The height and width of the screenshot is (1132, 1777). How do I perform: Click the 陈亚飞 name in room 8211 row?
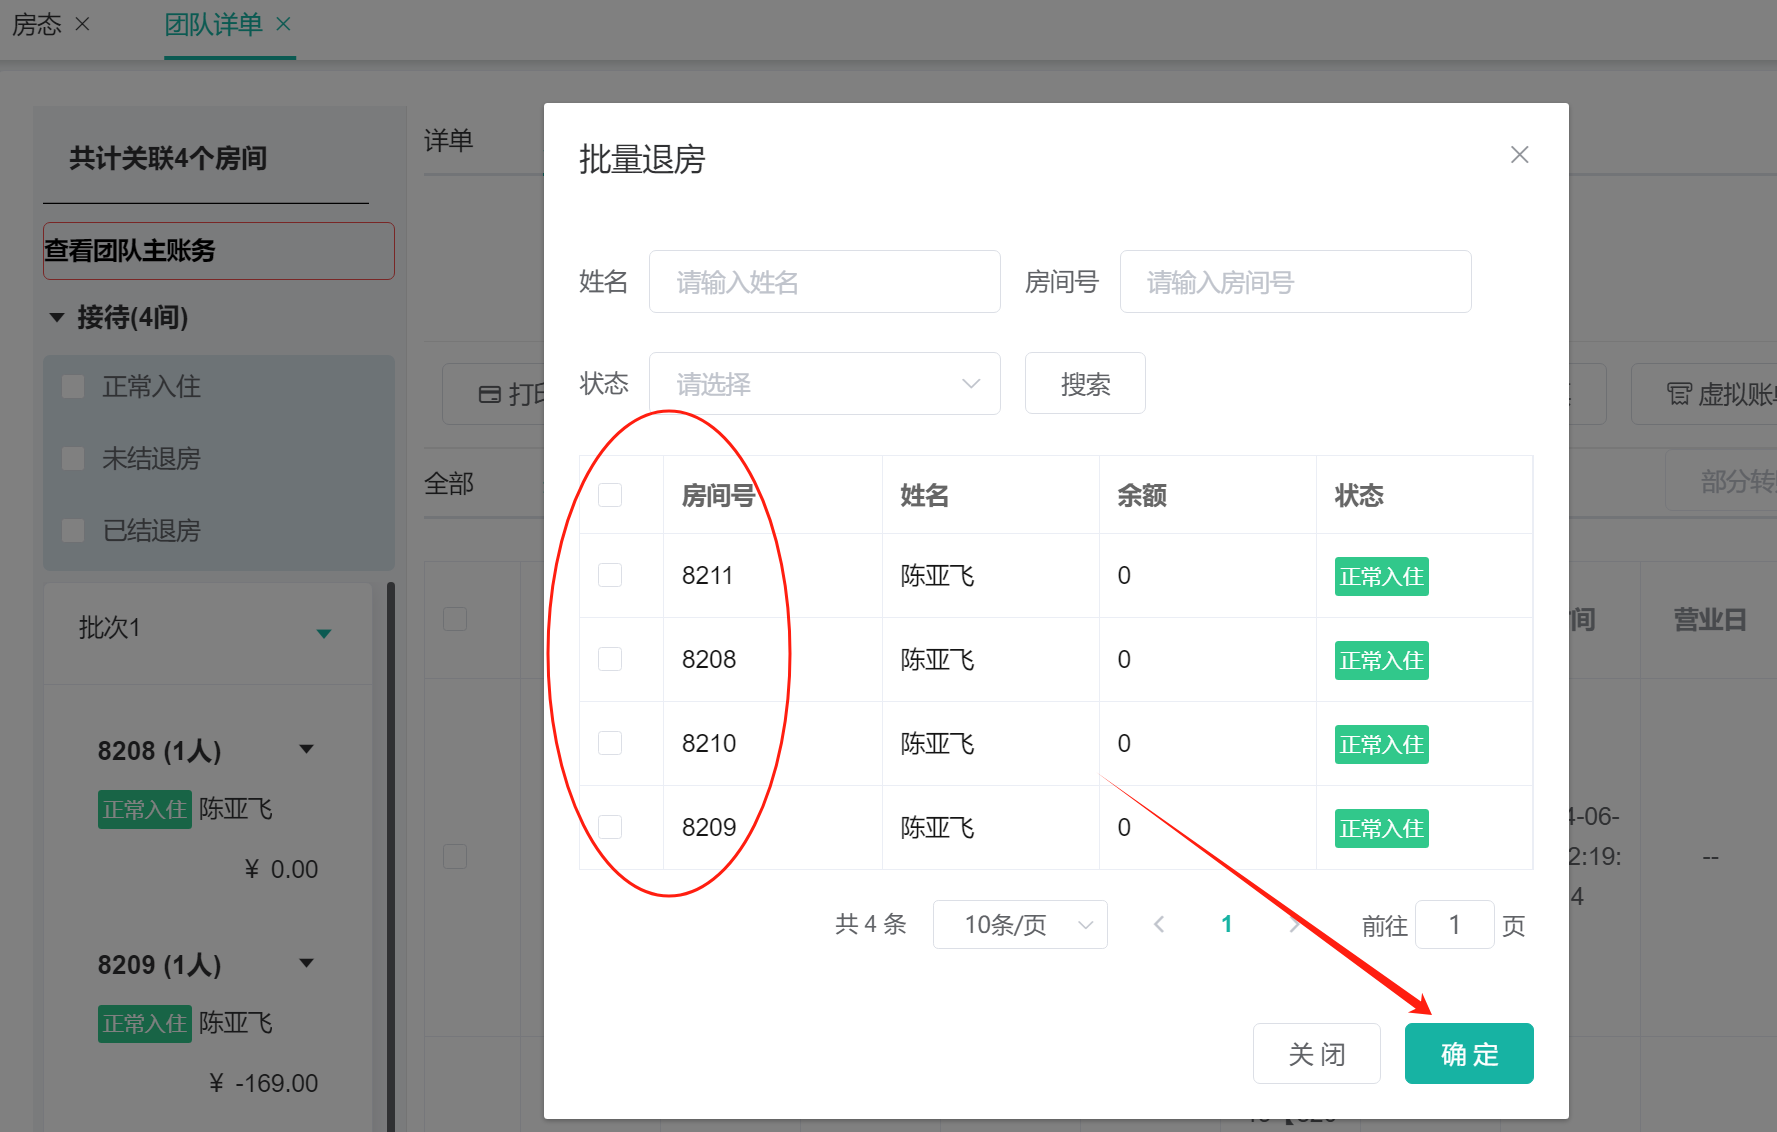pos(938,576)
